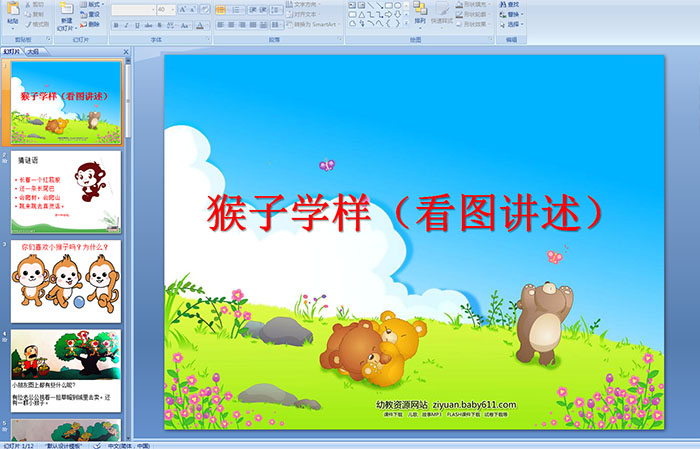The image size is (700, 449).
Task: Toggle italic formatting
Action: [126, 25]
